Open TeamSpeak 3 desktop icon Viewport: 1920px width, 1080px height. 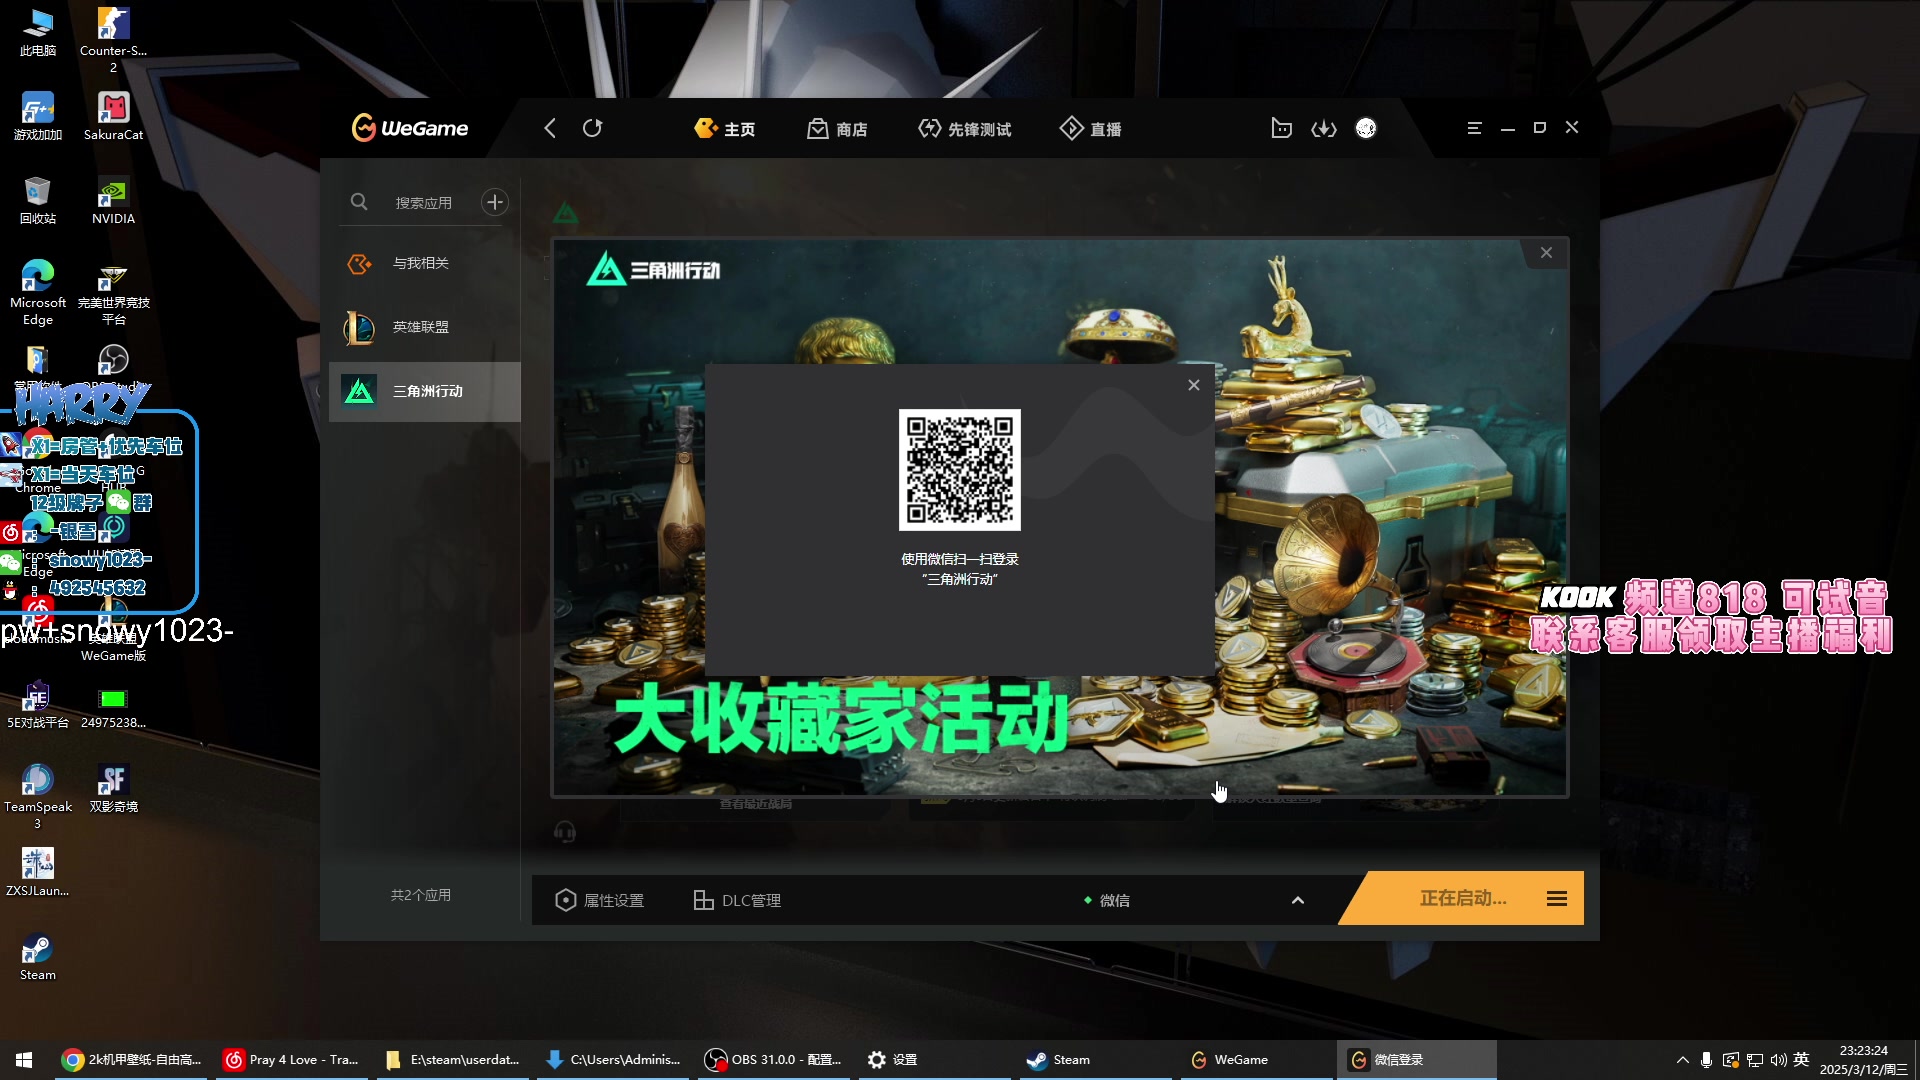38,797
